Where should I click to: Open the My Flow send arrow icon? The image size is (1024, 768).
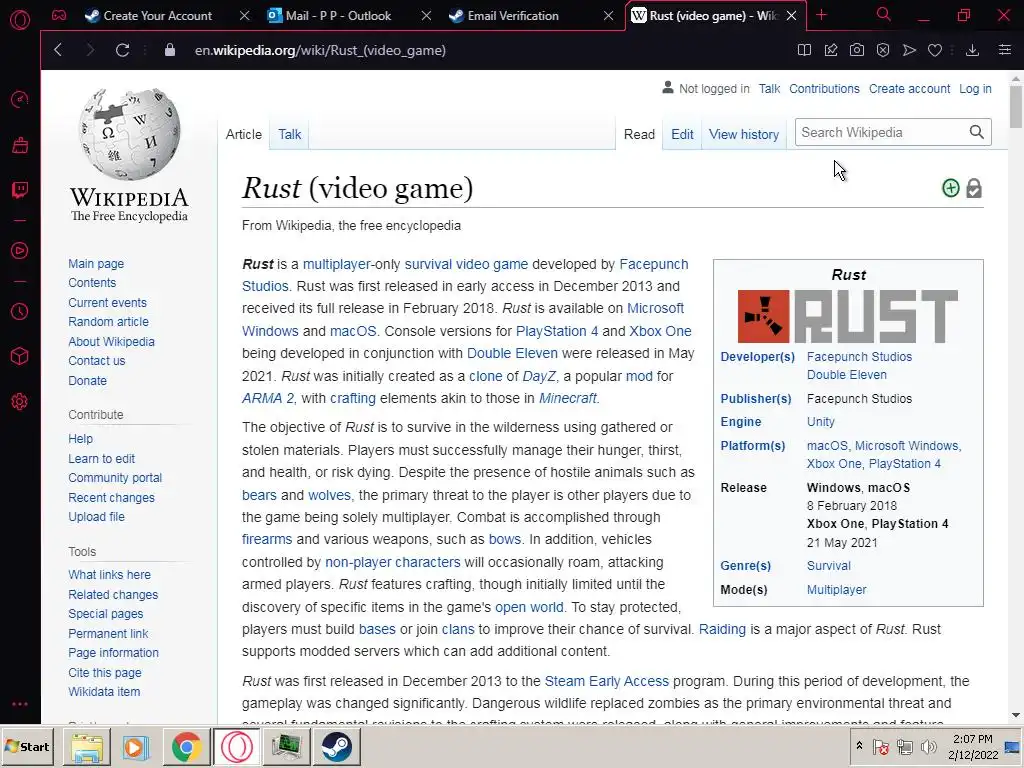point(909,50)
